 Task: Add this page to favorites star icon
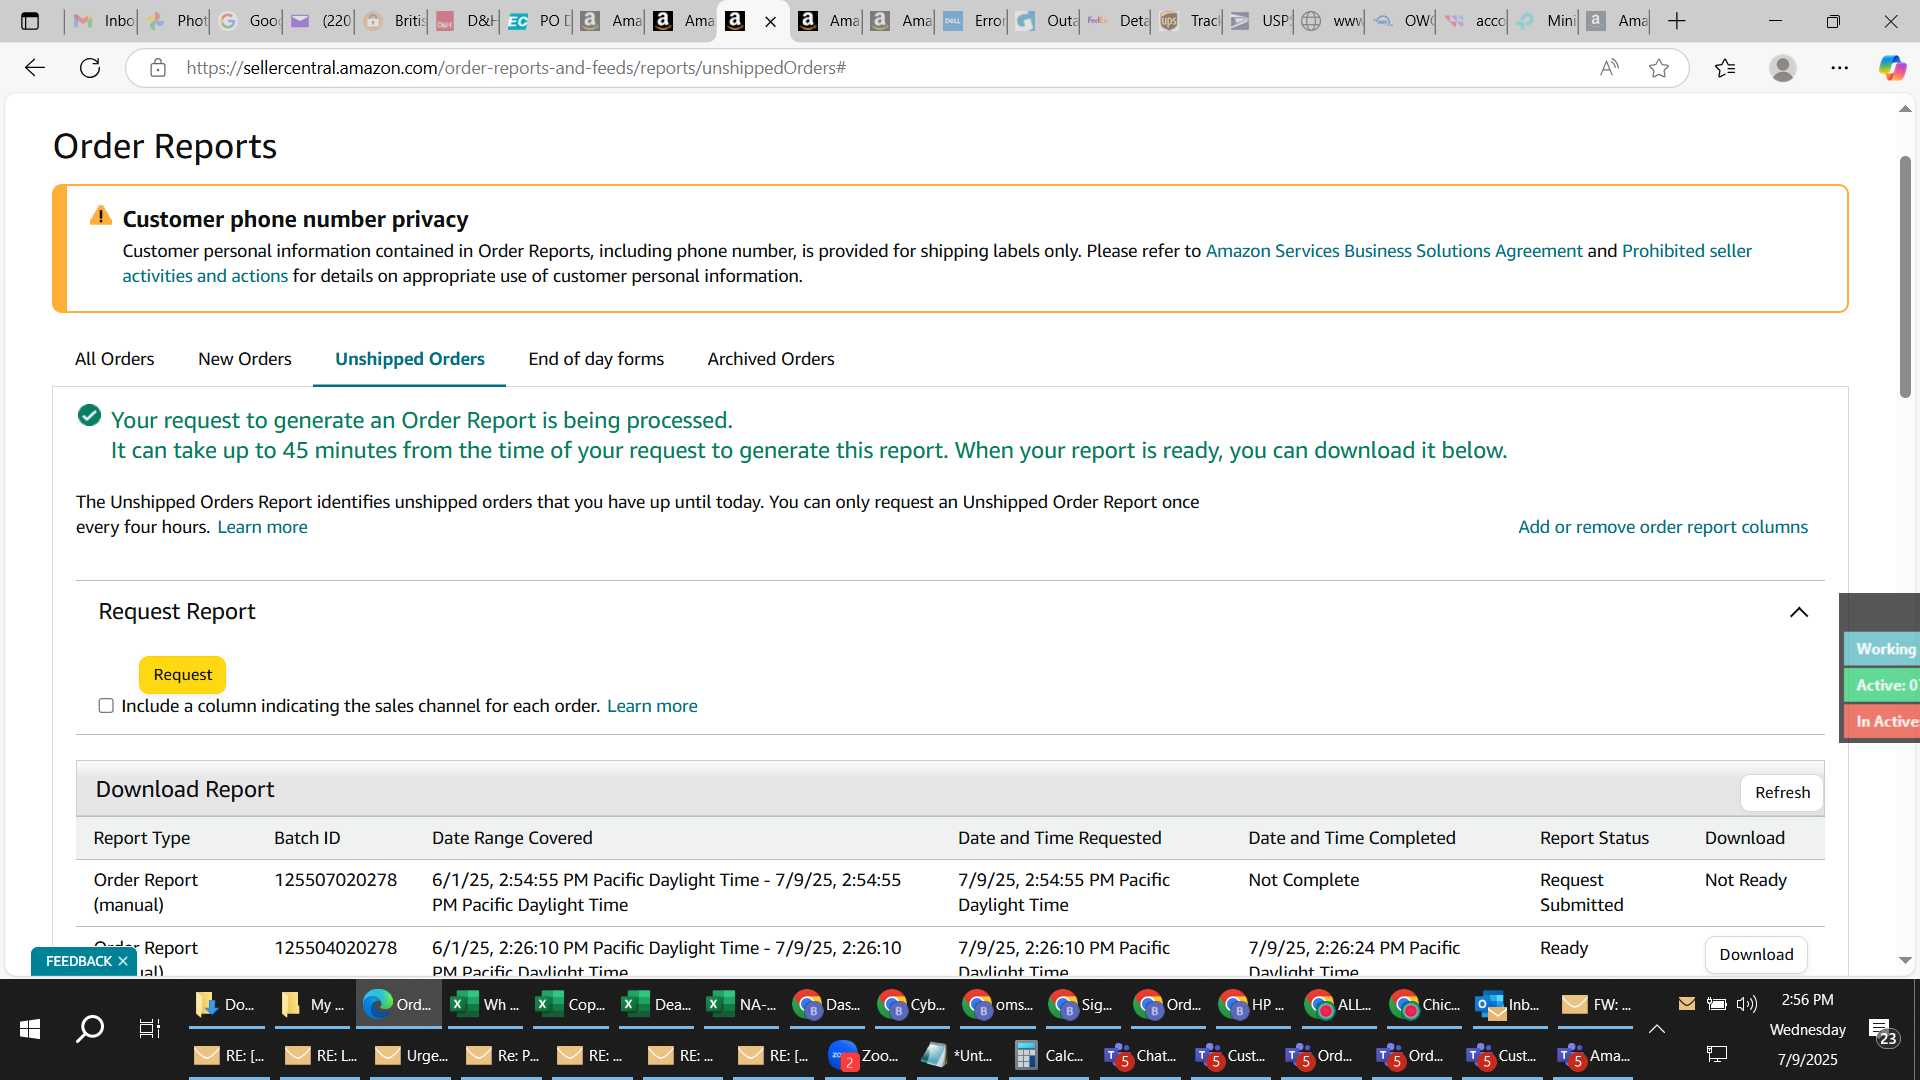coord(1659,68)
